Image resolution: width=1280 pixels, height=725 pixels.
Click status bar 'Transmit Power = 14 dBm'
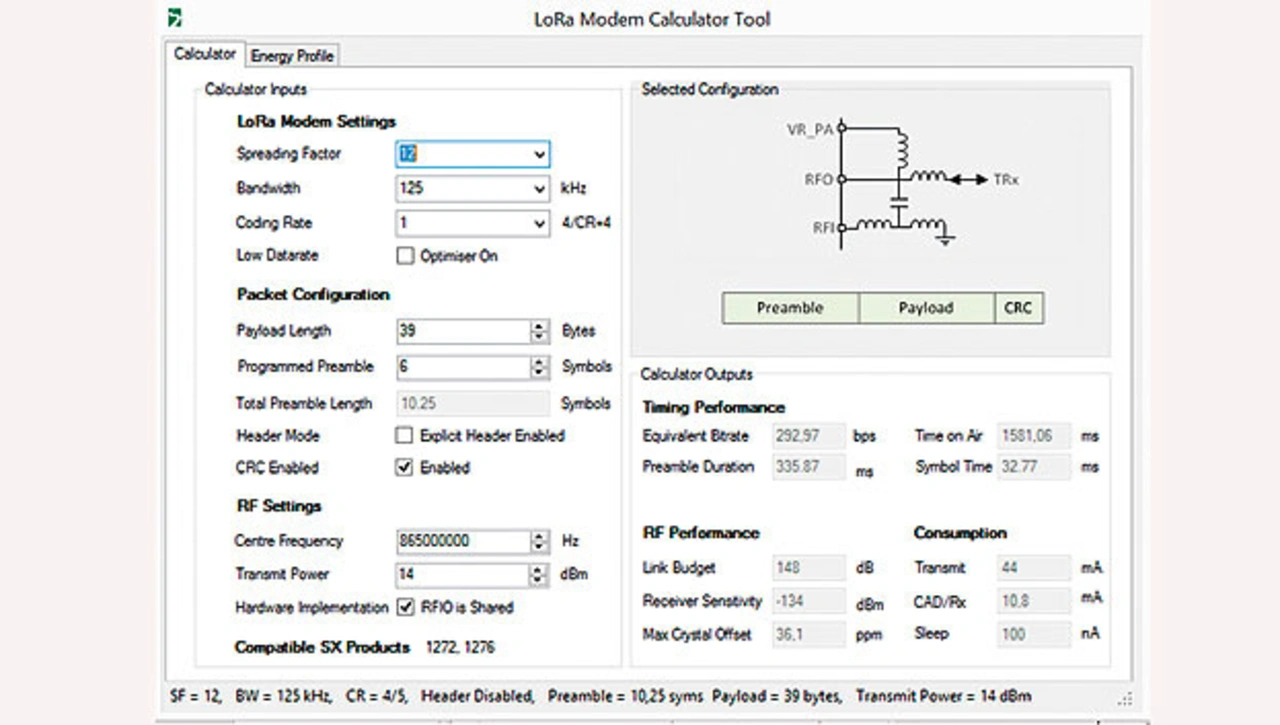tap(943, 696)
